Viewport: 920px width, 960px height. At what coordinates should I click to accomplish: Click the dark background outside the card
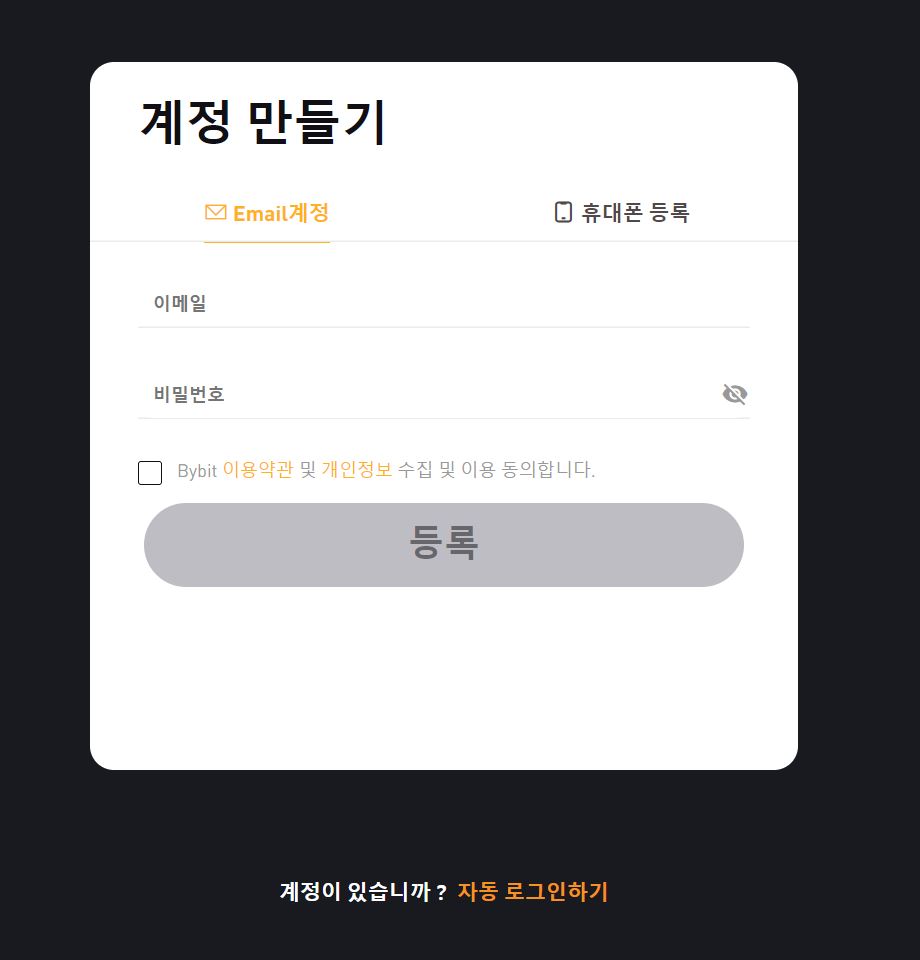(857, 429)
